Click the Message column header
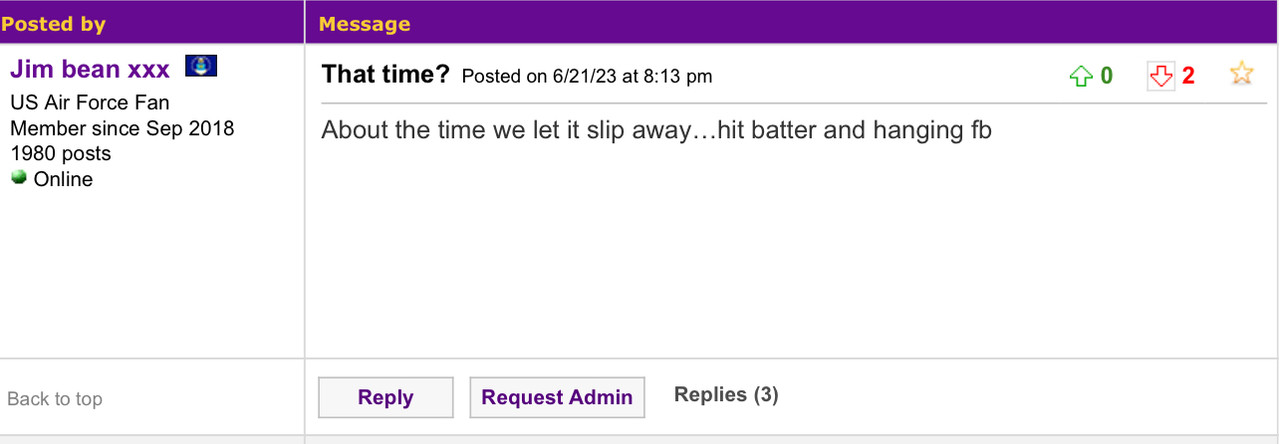The width and height of the screenshot is (1280, 444). click(364, 23)
